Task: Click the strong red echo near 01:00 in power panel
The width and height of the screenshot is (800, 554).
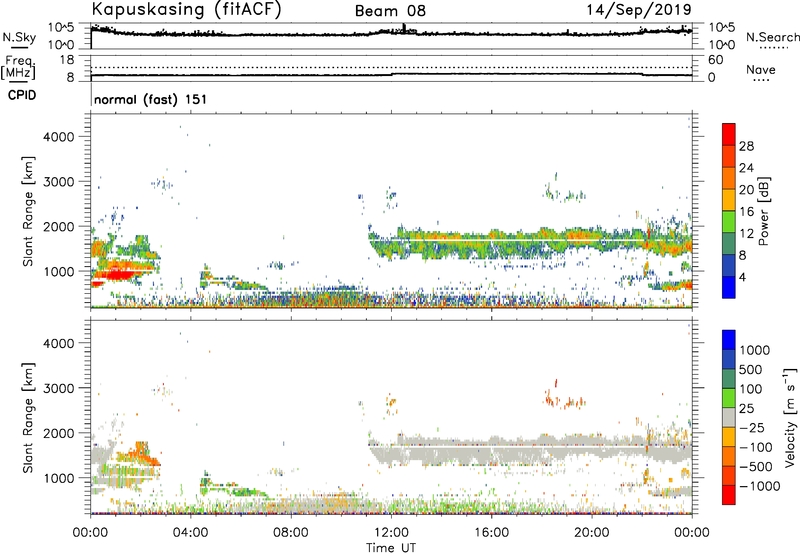Action: [x=118, y=274]
